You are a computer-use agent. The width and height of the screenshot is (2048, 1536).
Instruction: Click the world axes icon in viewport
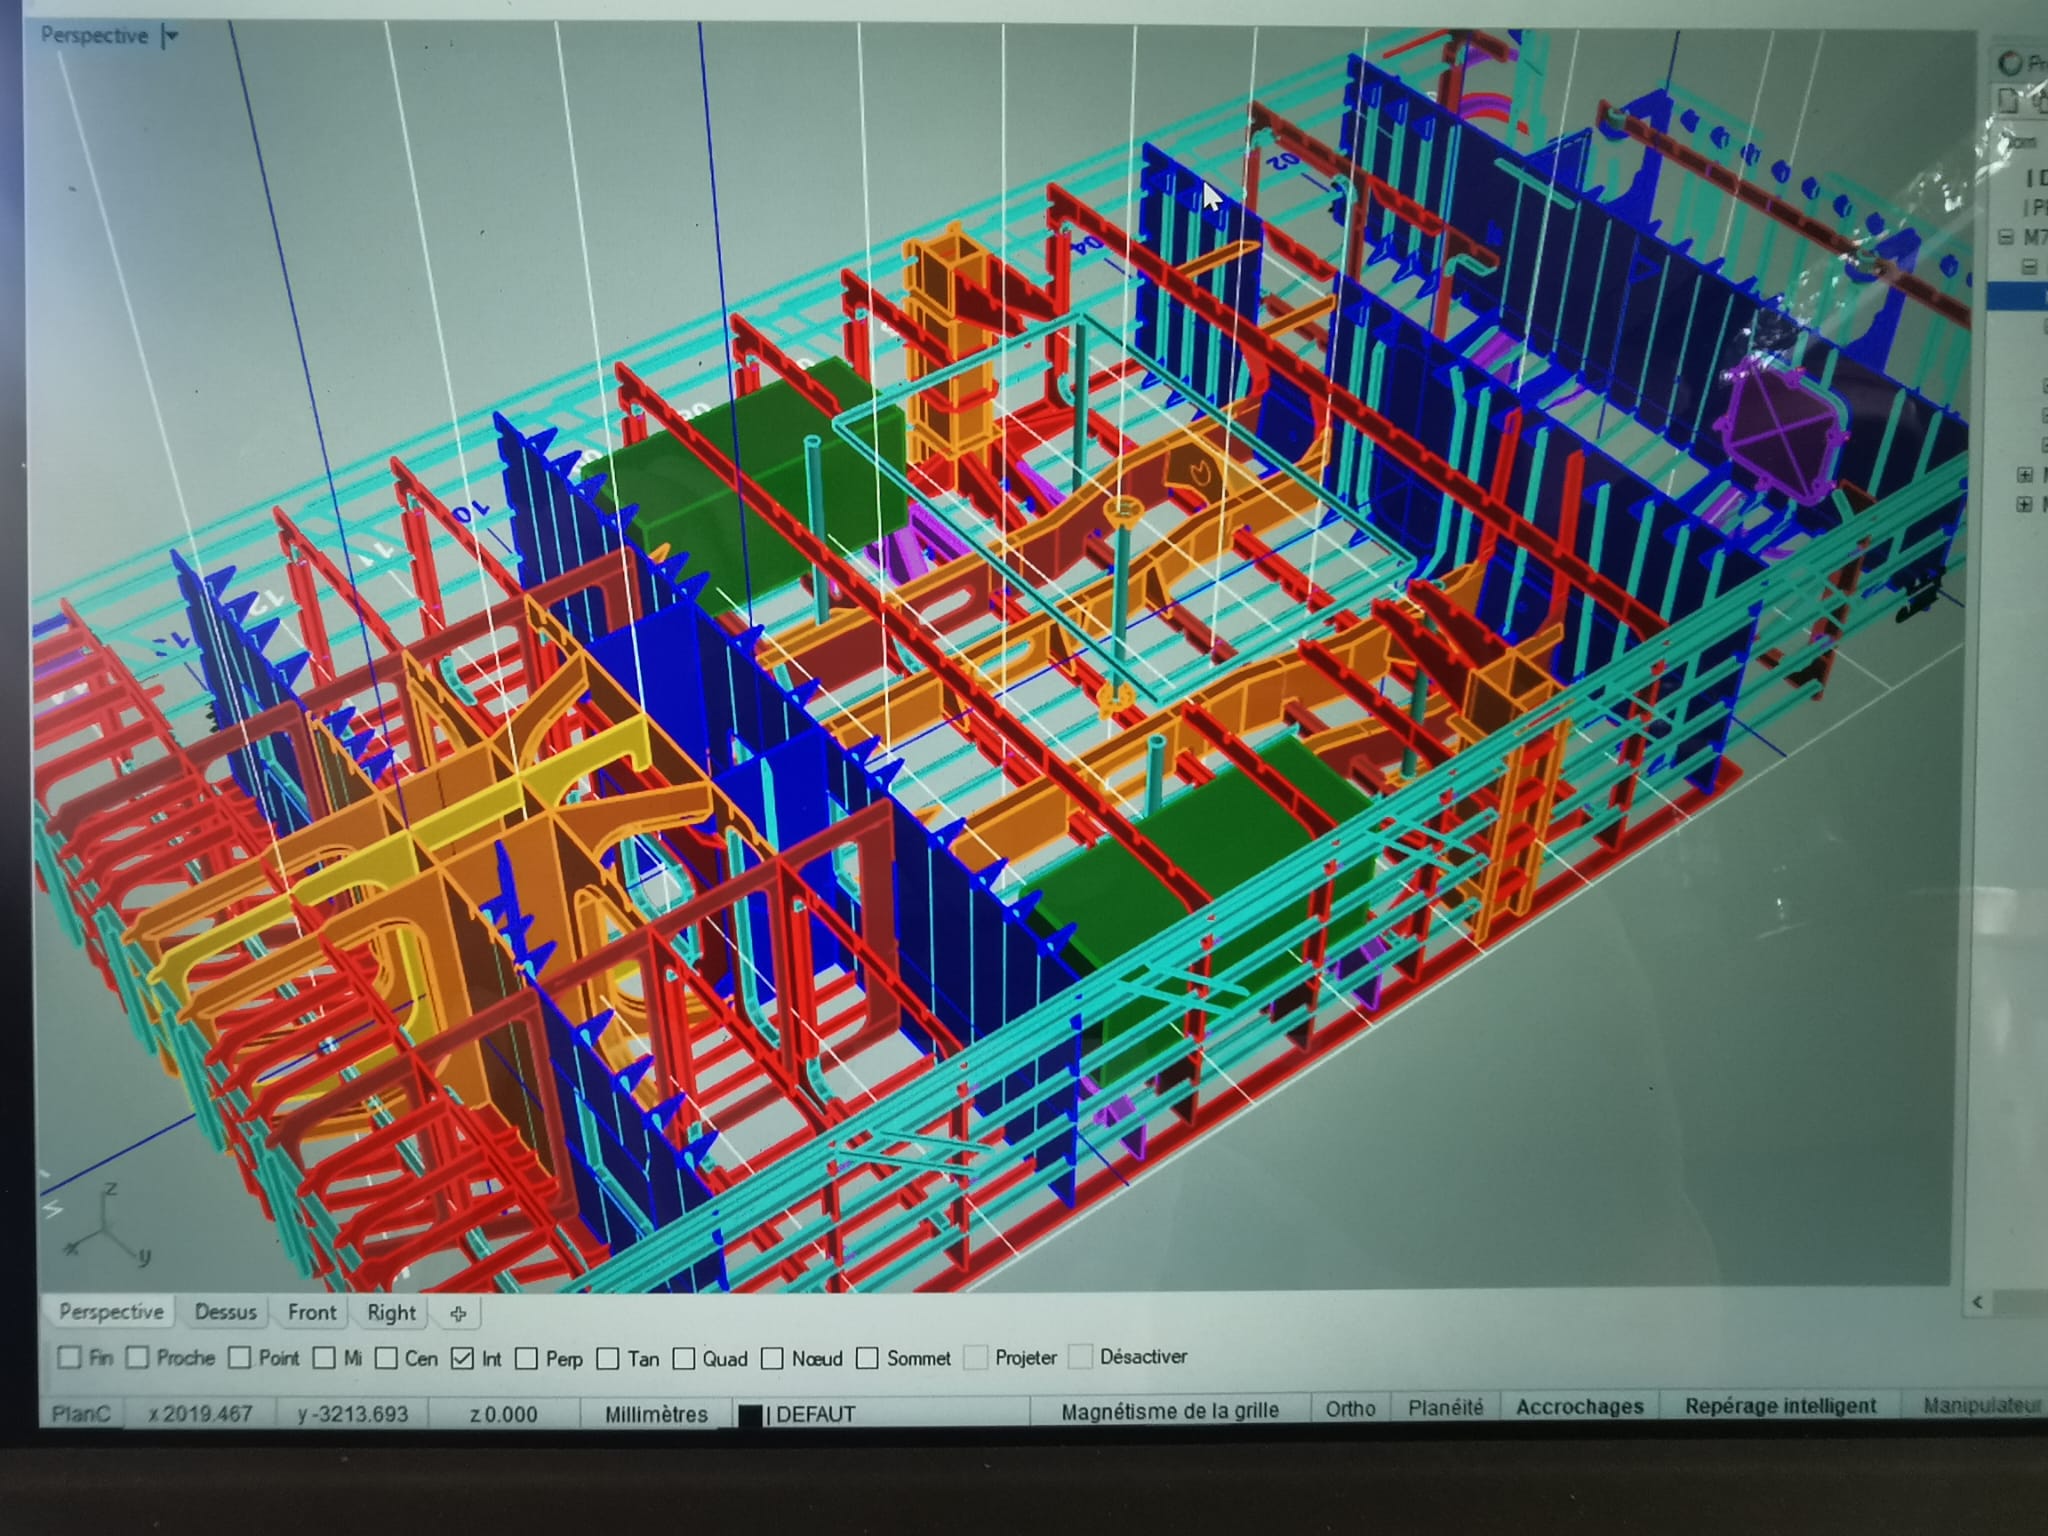pyautogui.click(x=104, y=1228)
